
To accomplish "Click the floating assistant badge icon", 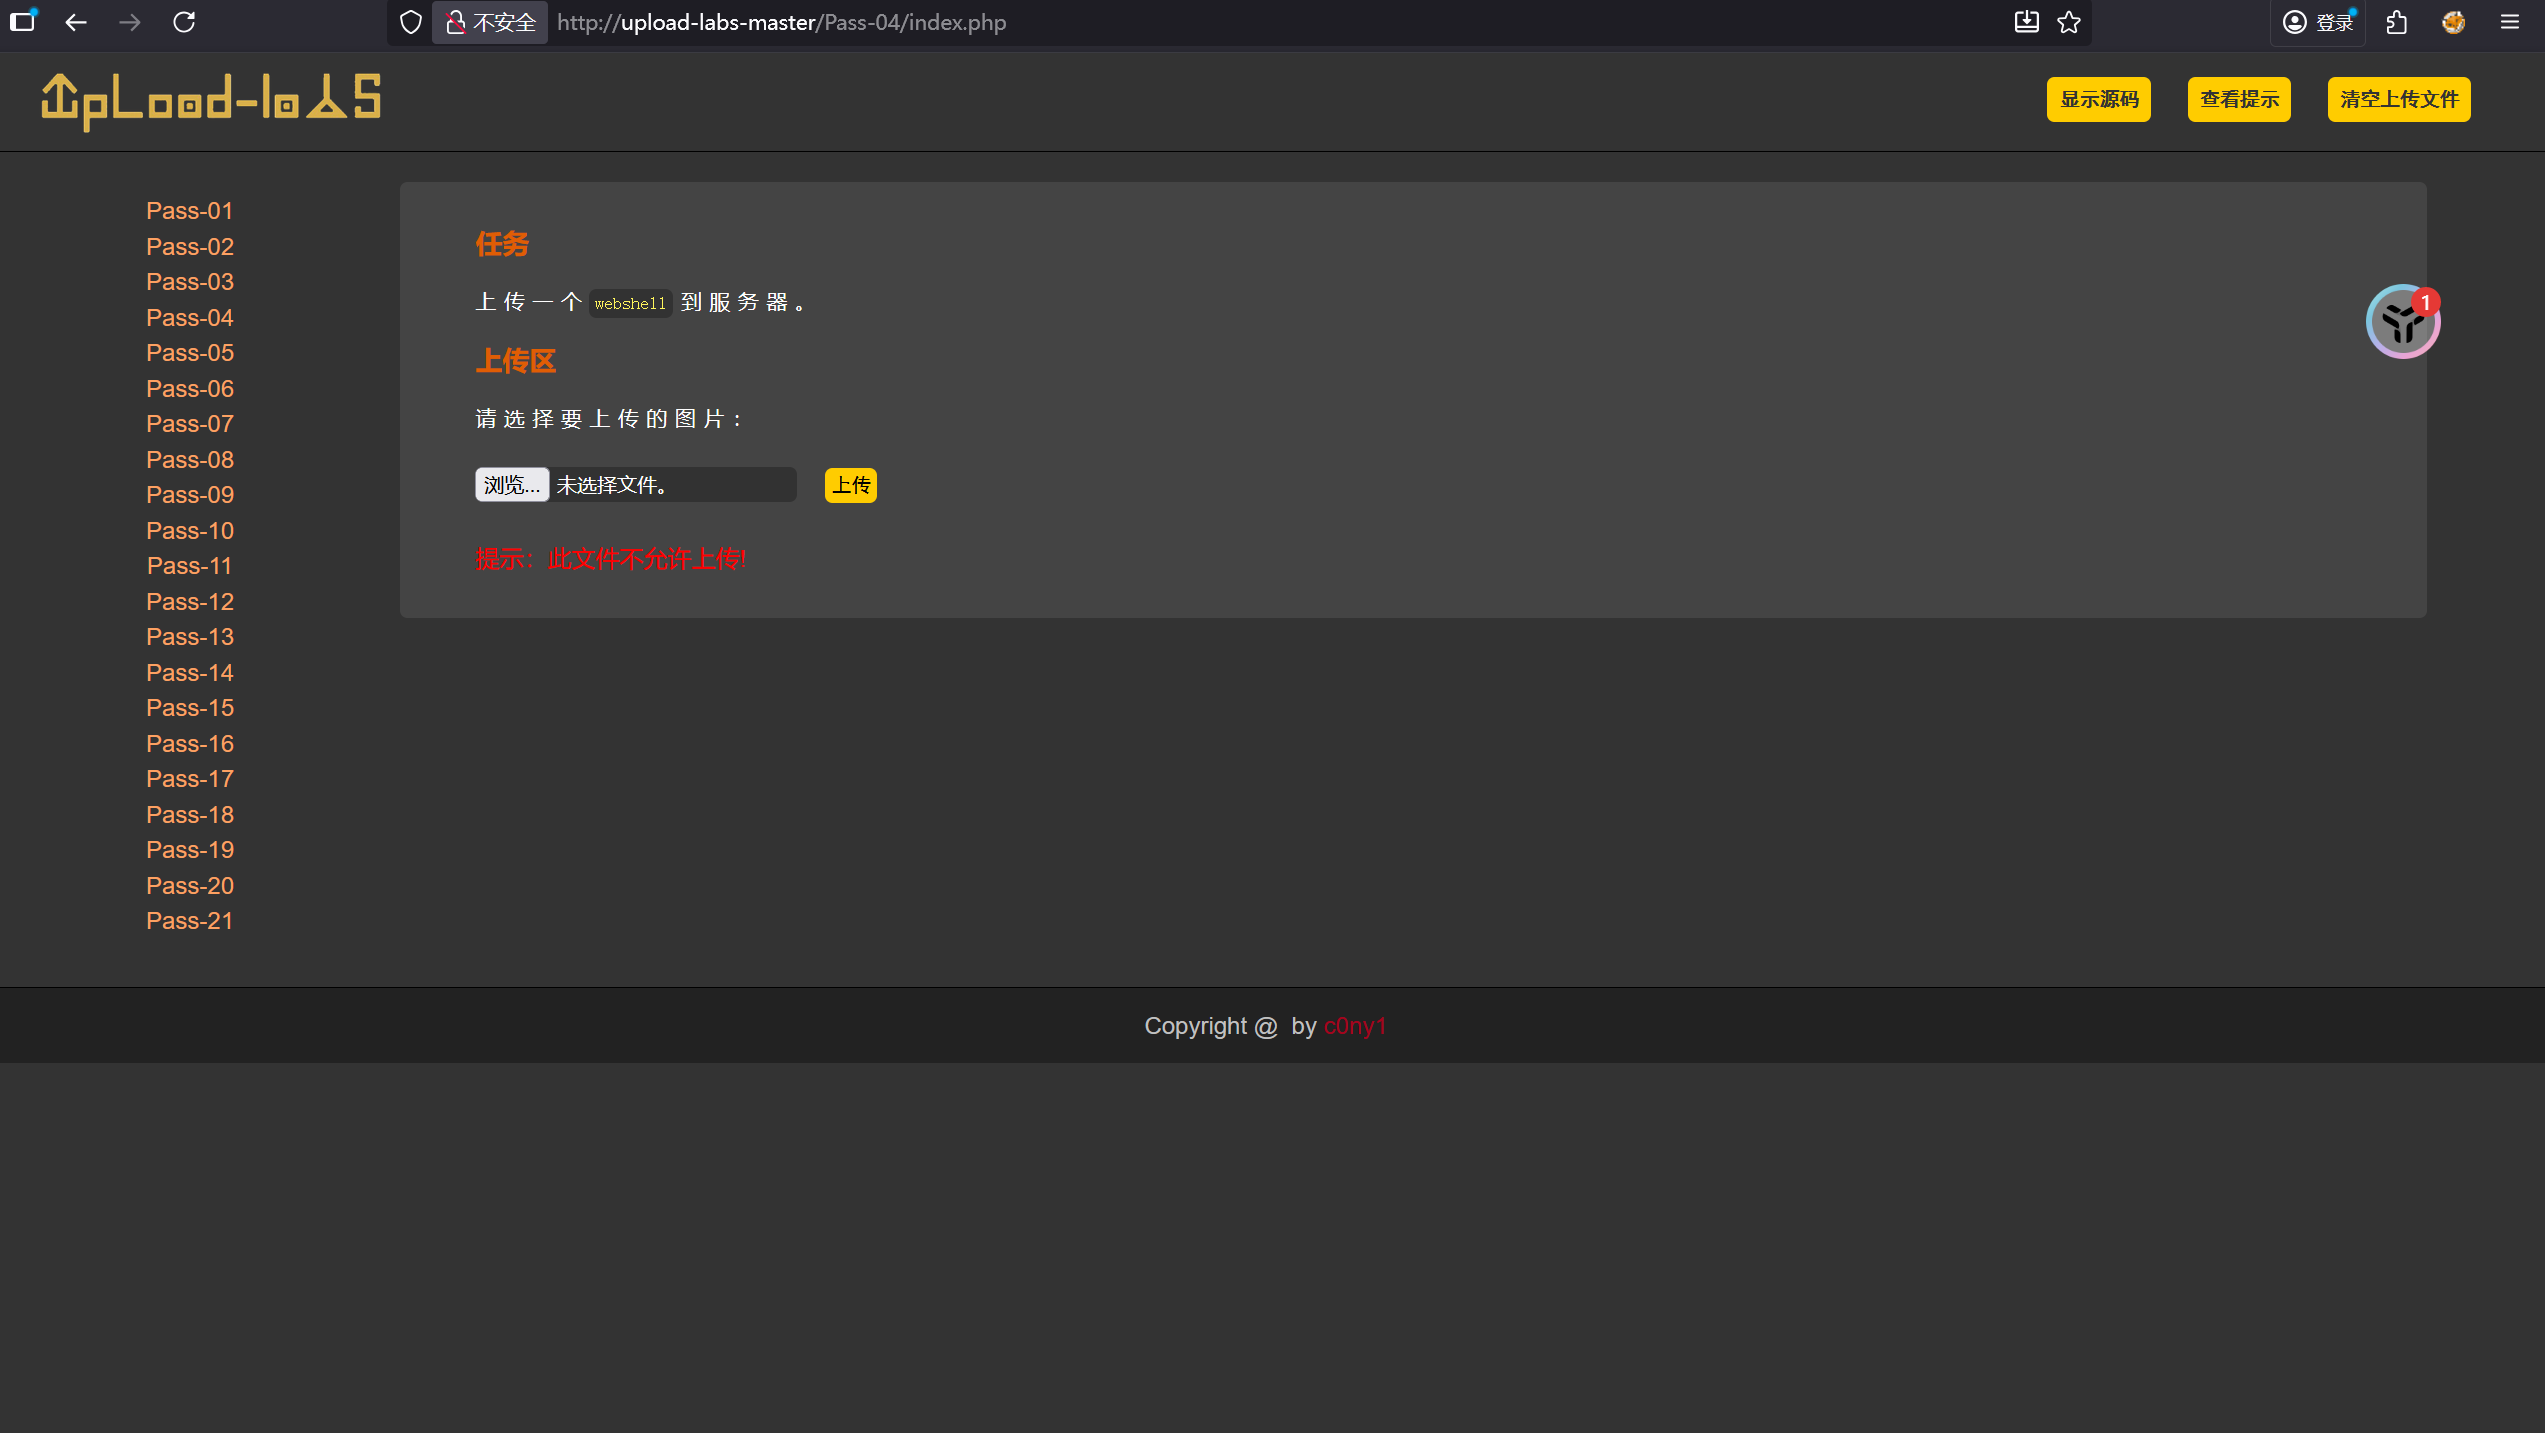I will pyautogui.click(x=2402, y=322).
